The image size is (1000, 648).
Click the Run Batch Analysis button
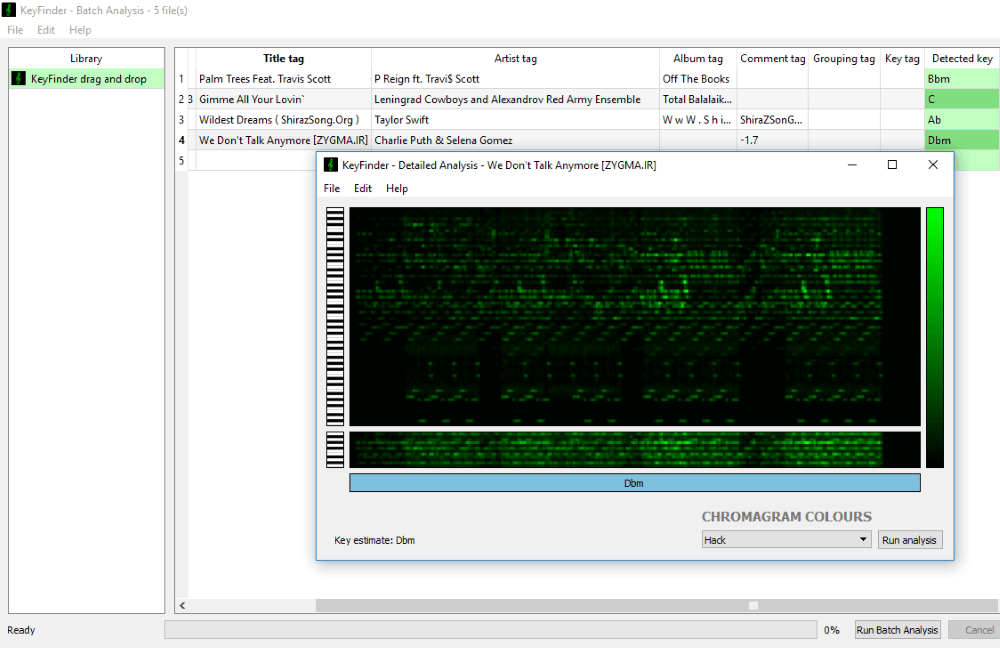897,630
